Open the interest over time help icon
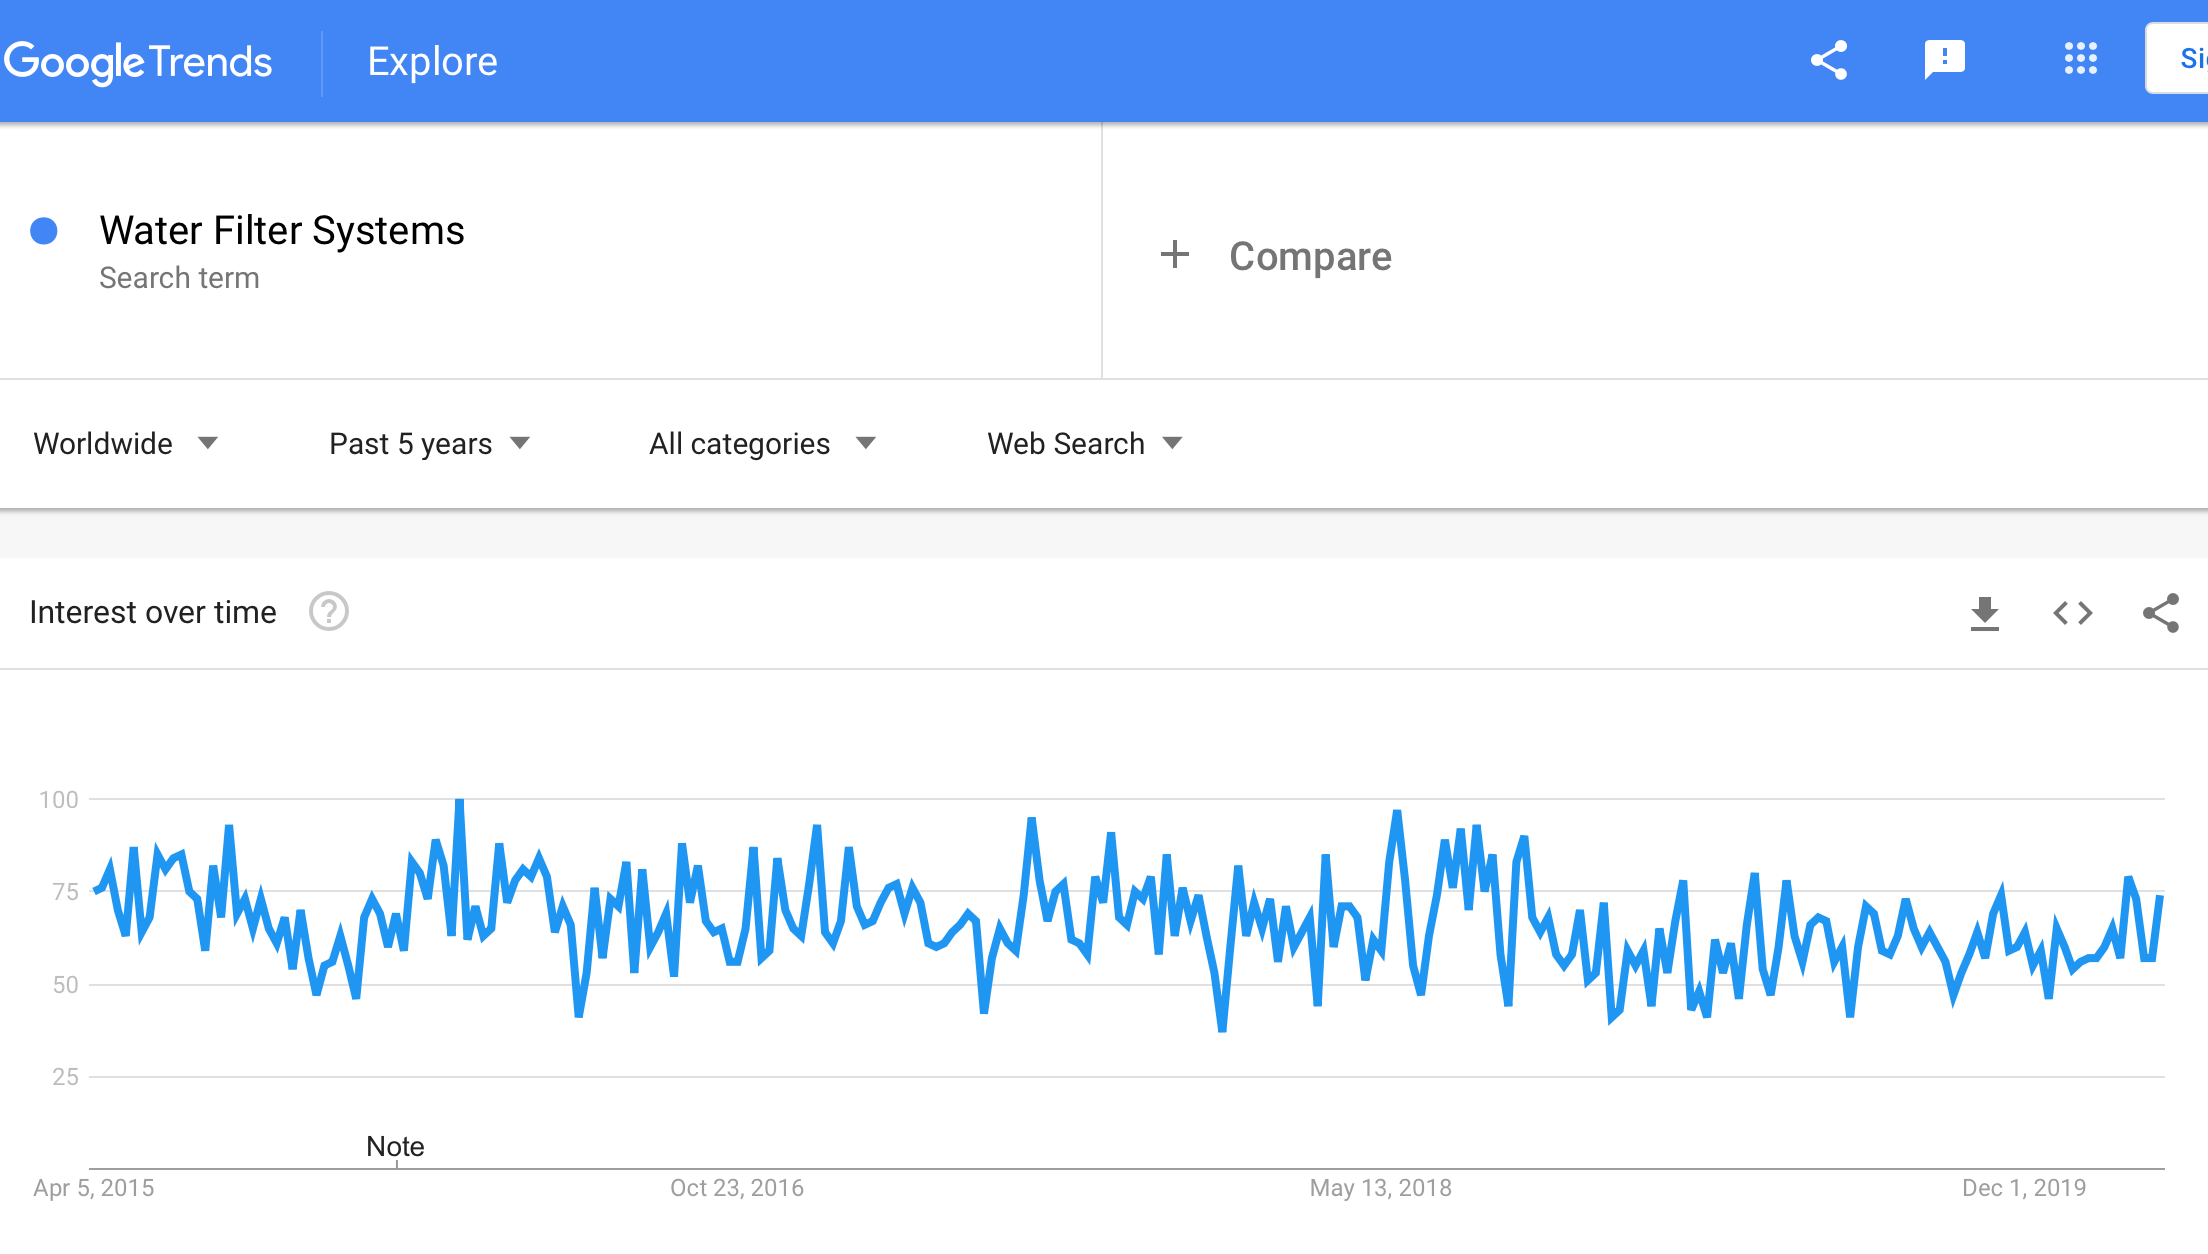This screenshot has height=1254, width=2208. [328, 612]
